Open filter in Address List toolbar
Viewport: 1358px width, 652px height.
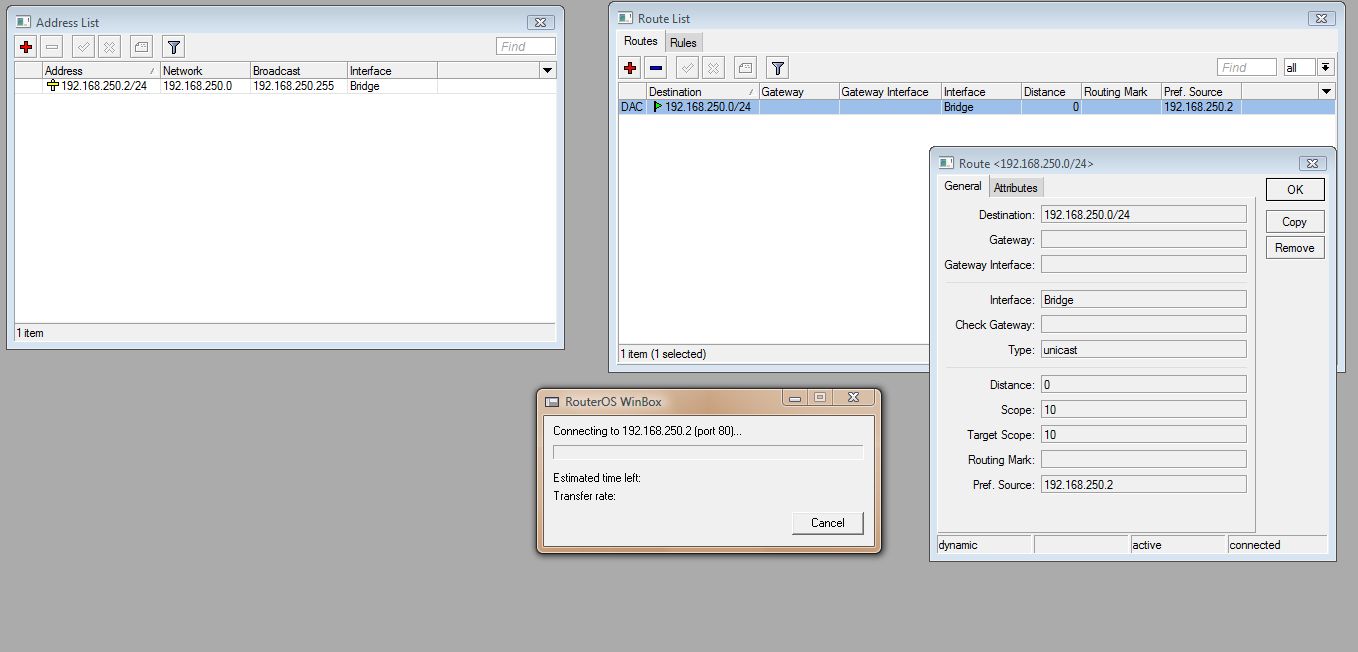173,47
